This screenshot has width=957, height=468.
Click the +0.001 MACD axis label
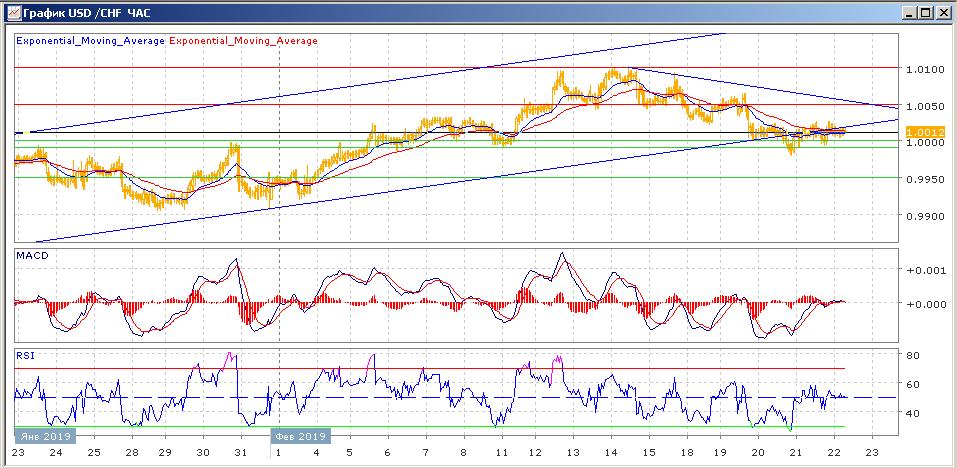(x=924, y=270)
